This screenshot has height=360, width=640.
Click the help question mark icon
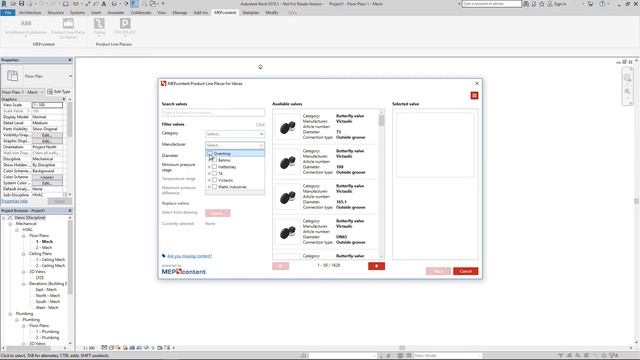[602, 4]
